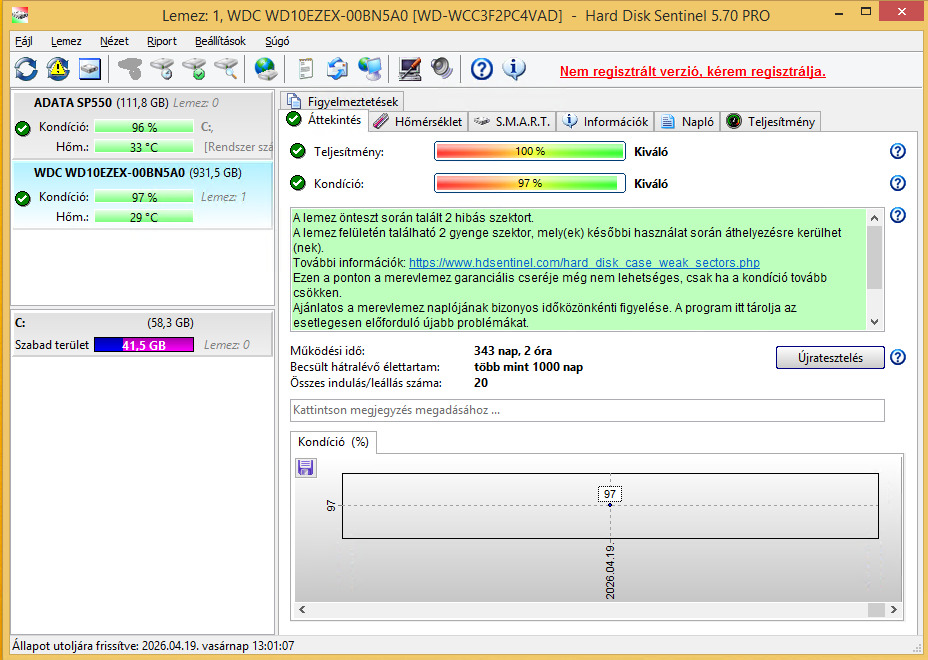928x660 pixels.
Task: Open the Riport menu
Action: coord(162,41)
